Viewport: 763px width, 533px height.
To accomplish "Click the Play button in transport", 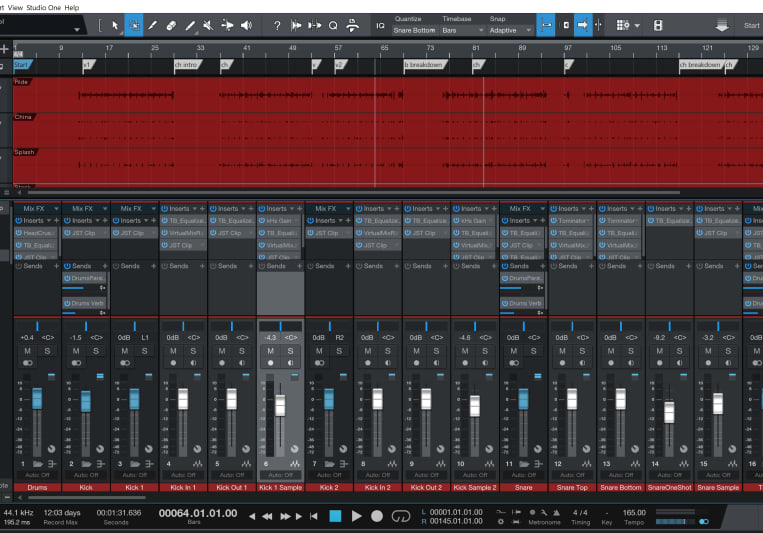I will pos(356,516).
